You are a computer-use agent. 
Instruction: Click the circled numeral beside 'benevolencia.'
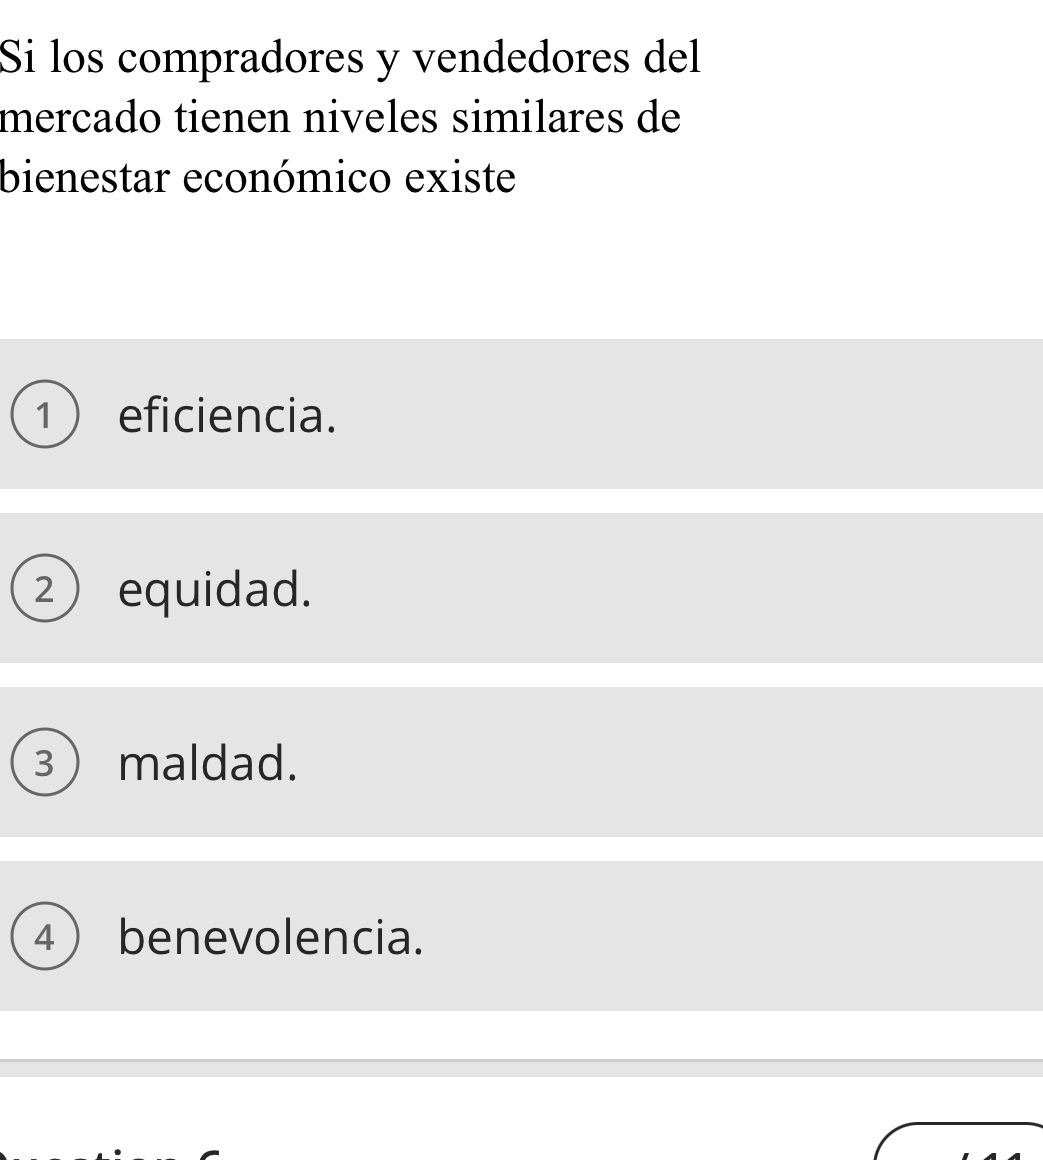pyautogui.click(x=47, y=937)
